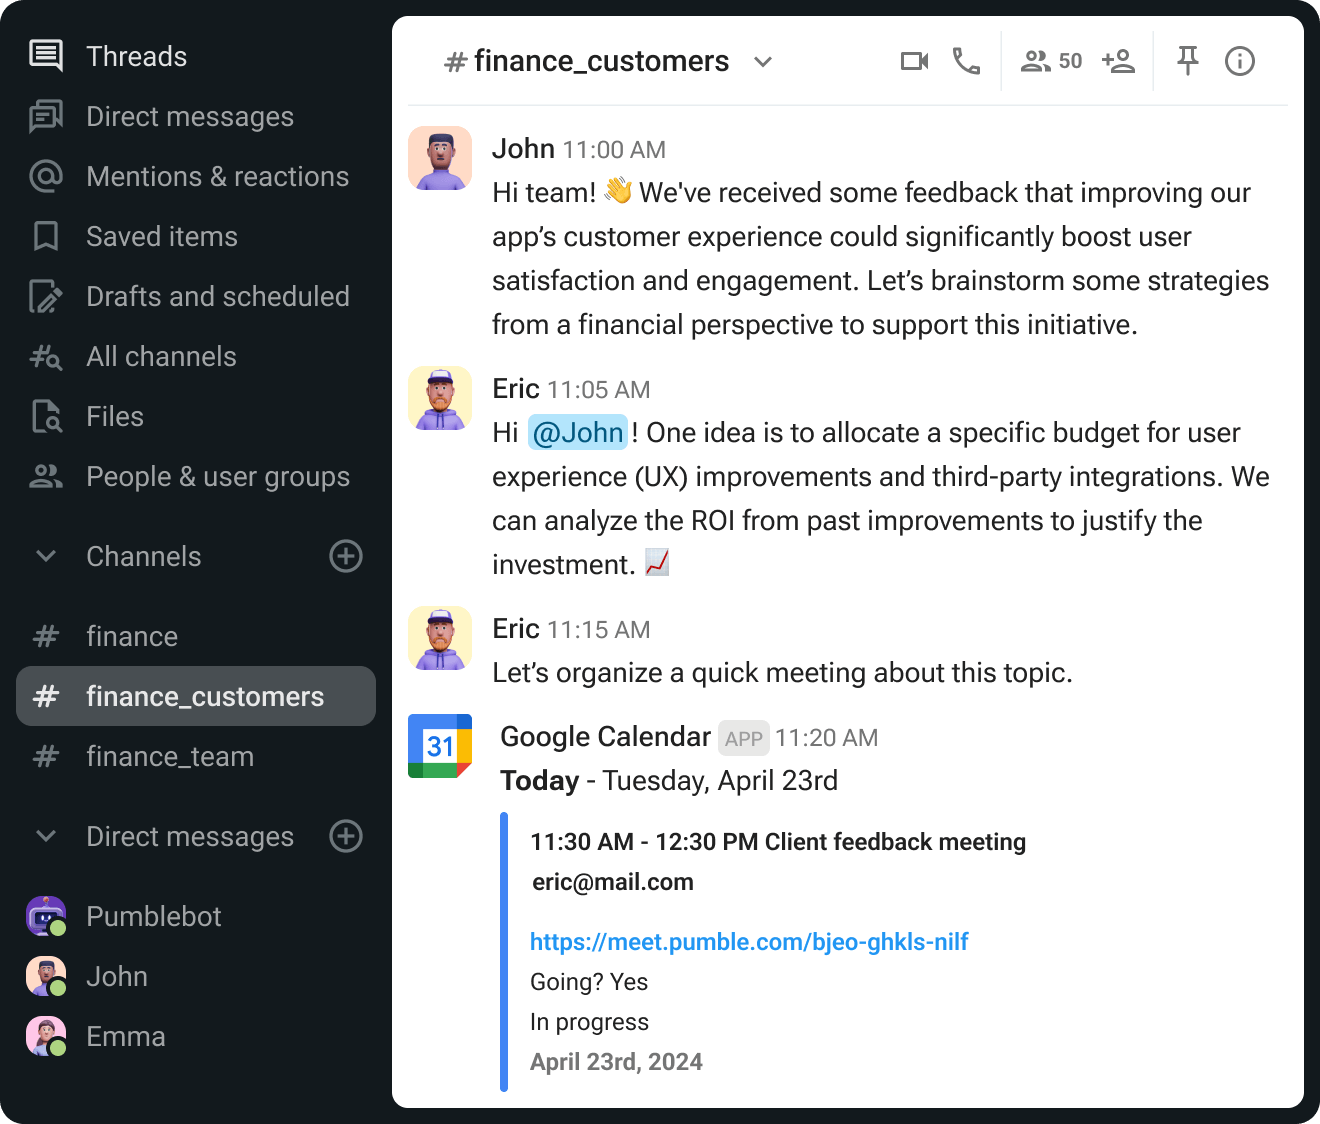This screenshot has height=1124, width=1320.
Task: Add a member with the person-plus icon
Action: click(x=1118, y=61)
